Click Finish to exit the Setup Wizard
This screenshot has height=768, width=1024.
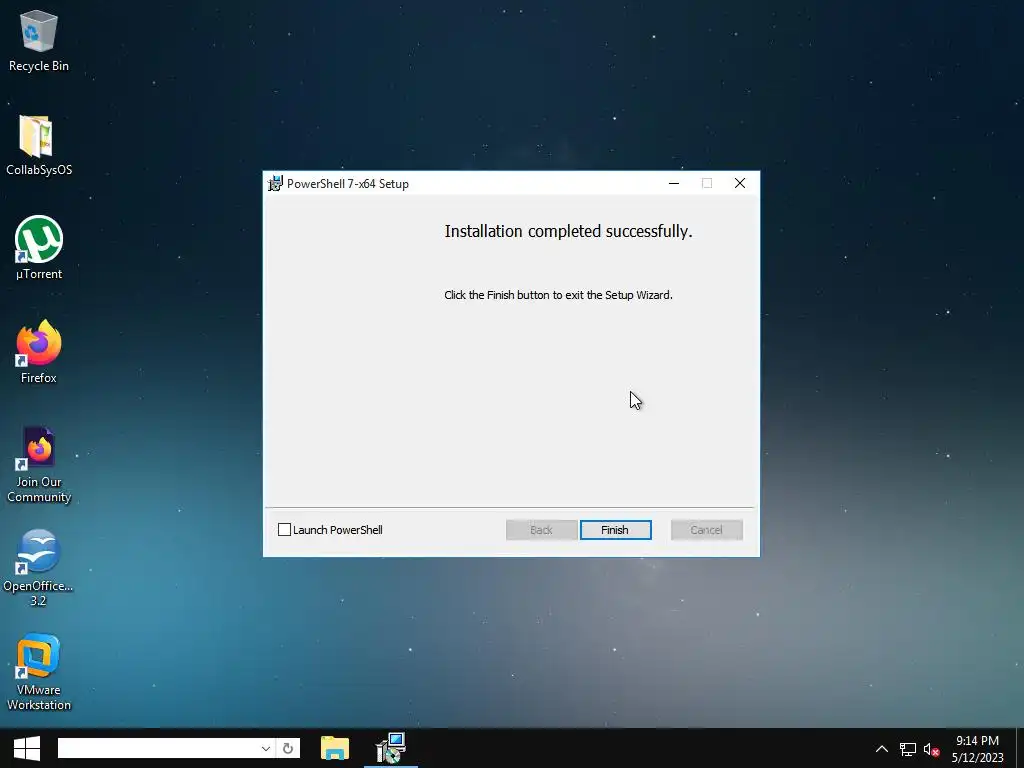[615, 530]
